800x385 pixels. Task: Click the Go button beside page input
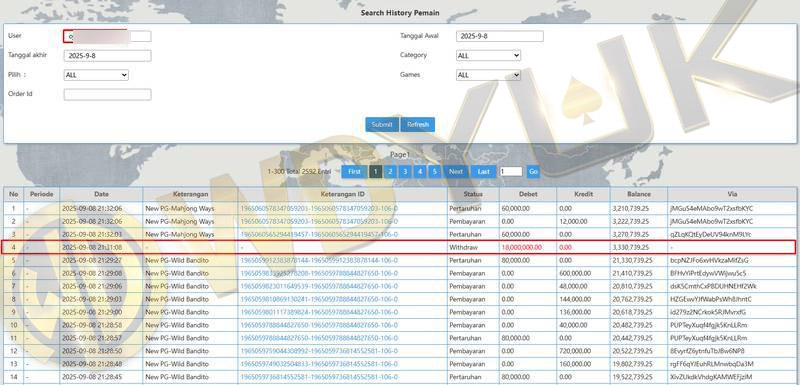coord(533,172)
